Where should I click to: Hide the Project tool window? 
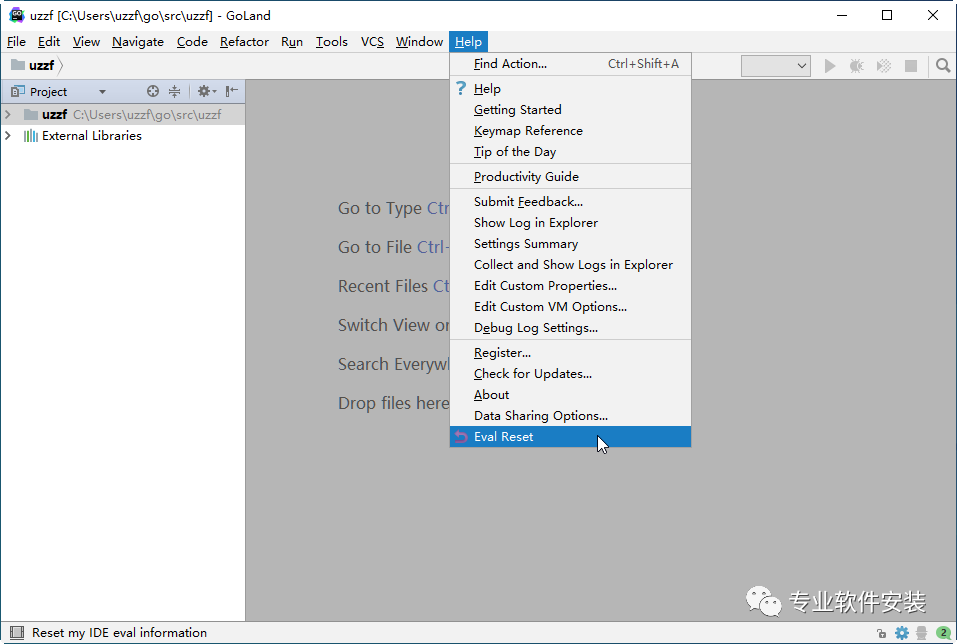pyautogui.click(x=232, y=91)
